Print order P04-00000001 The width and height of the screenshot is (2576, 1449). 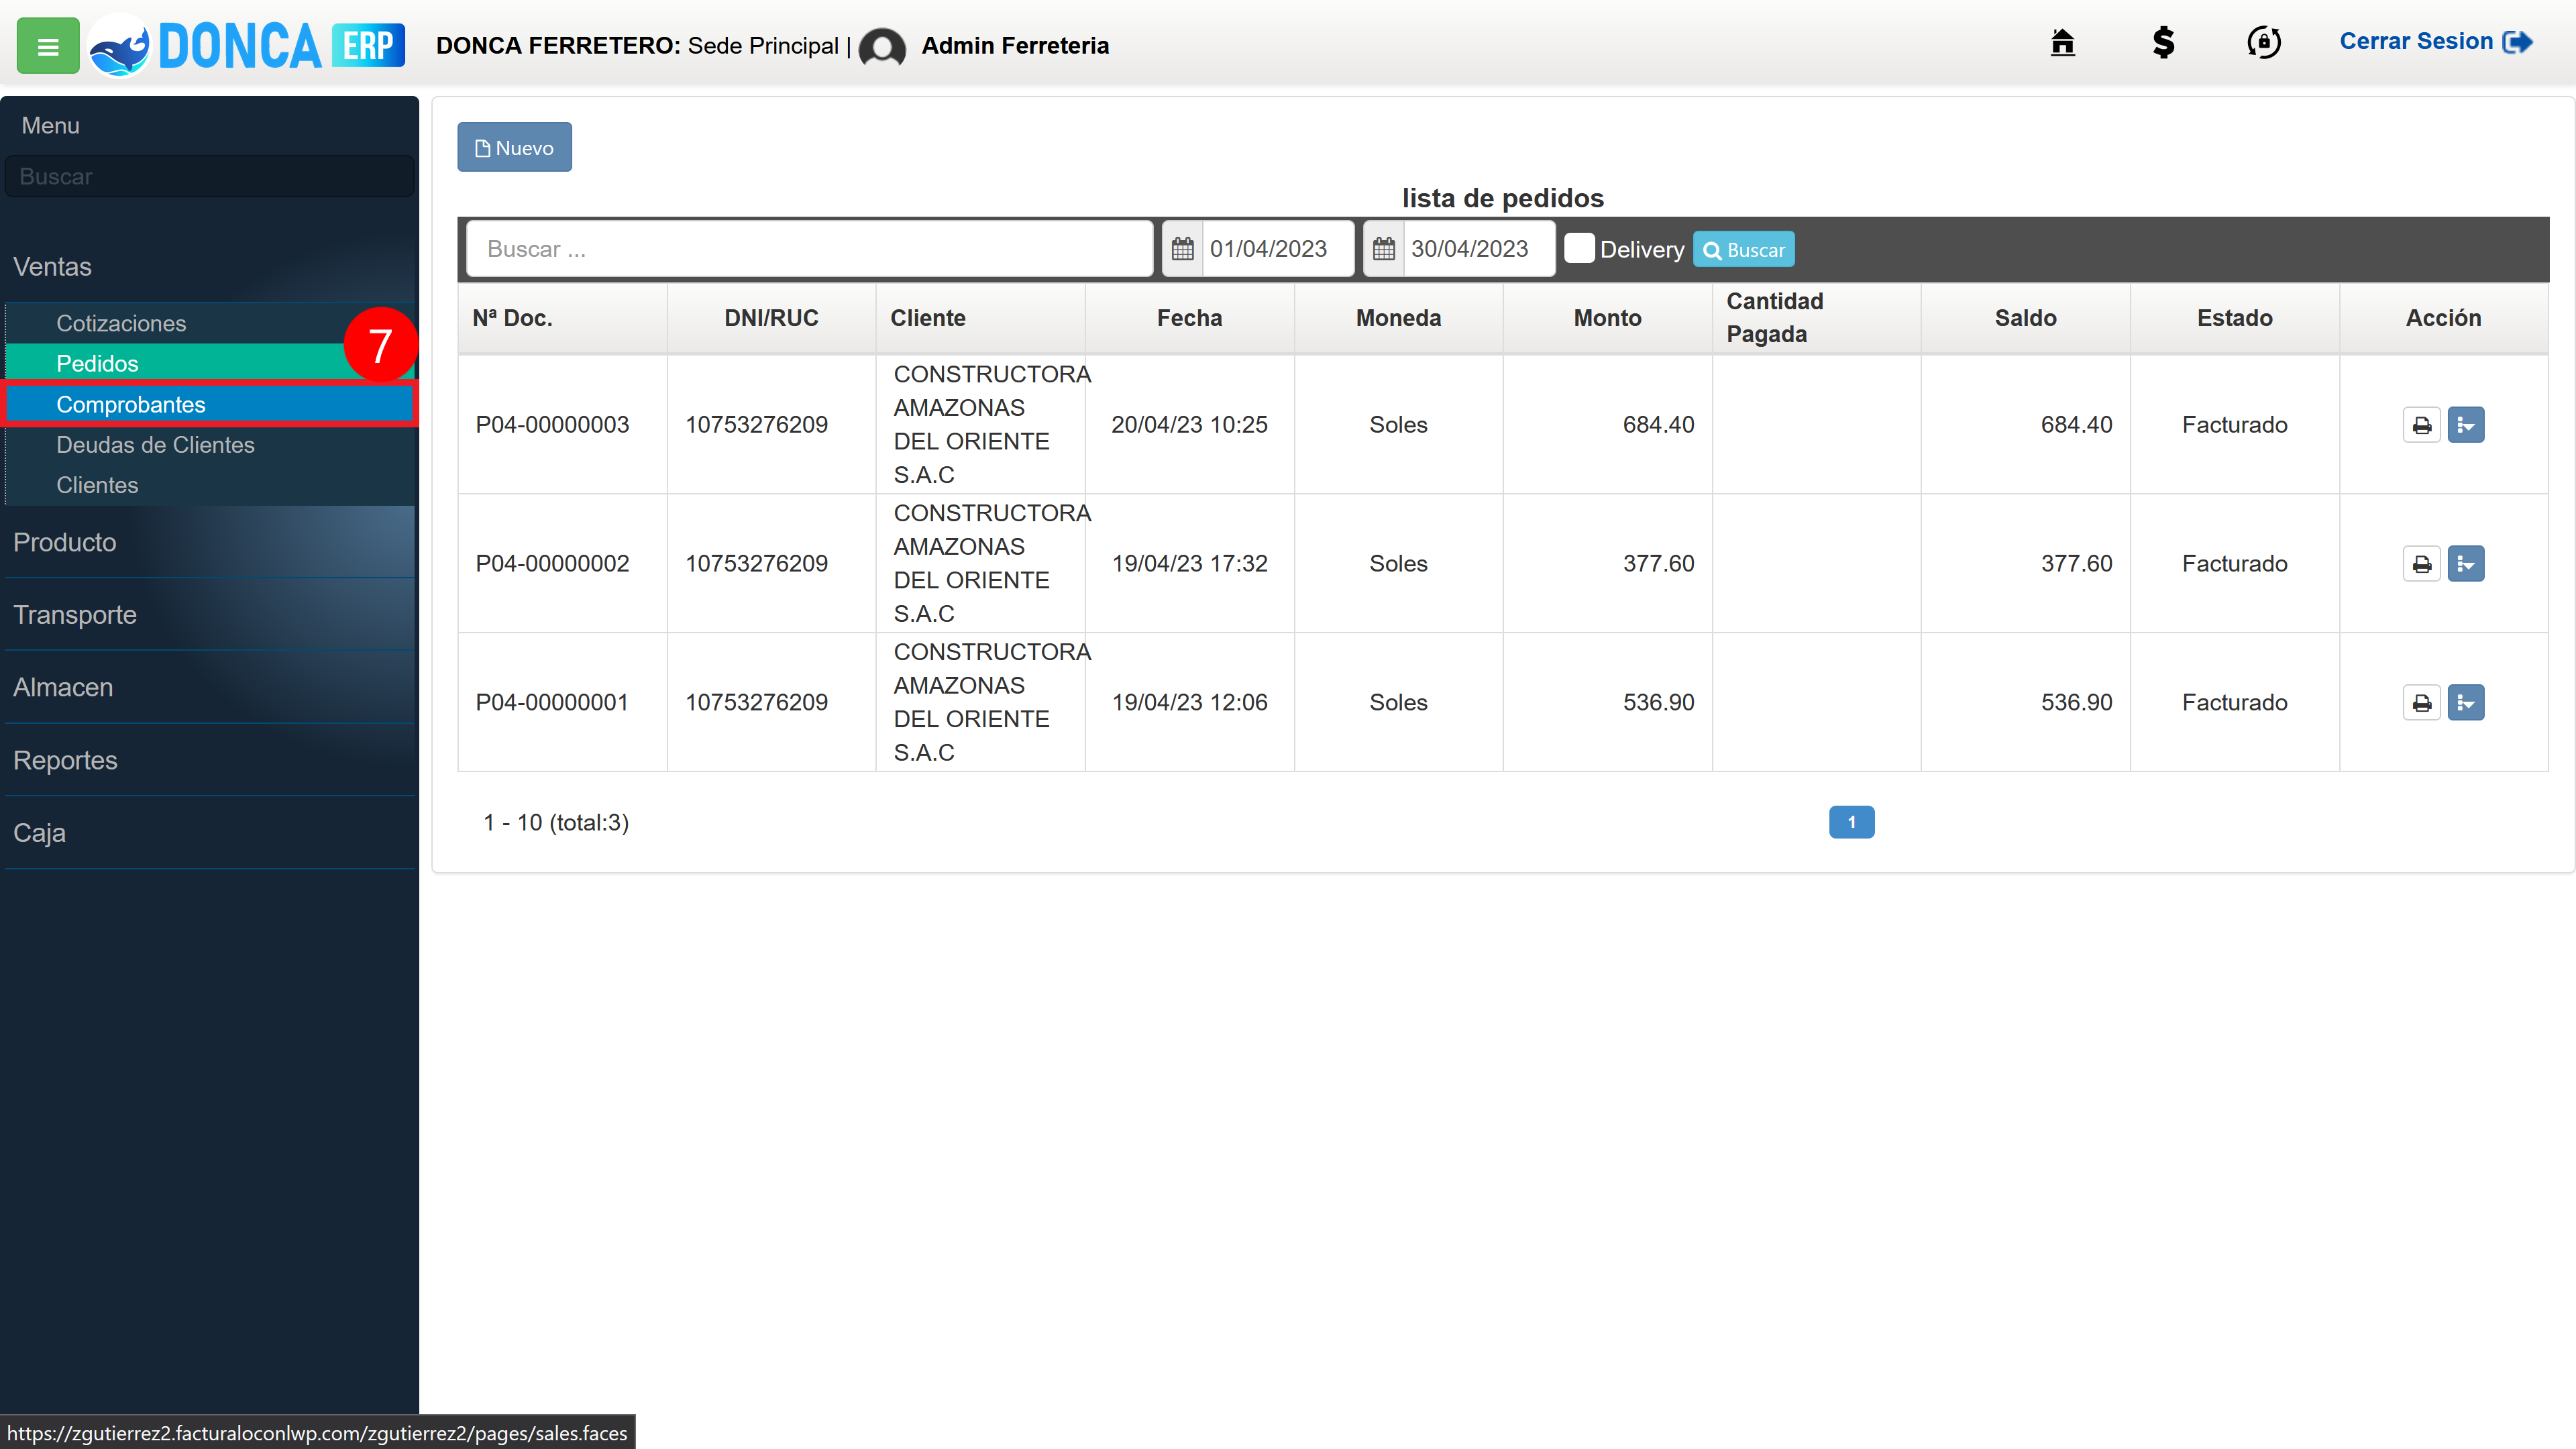click(x=2421, y=703)
